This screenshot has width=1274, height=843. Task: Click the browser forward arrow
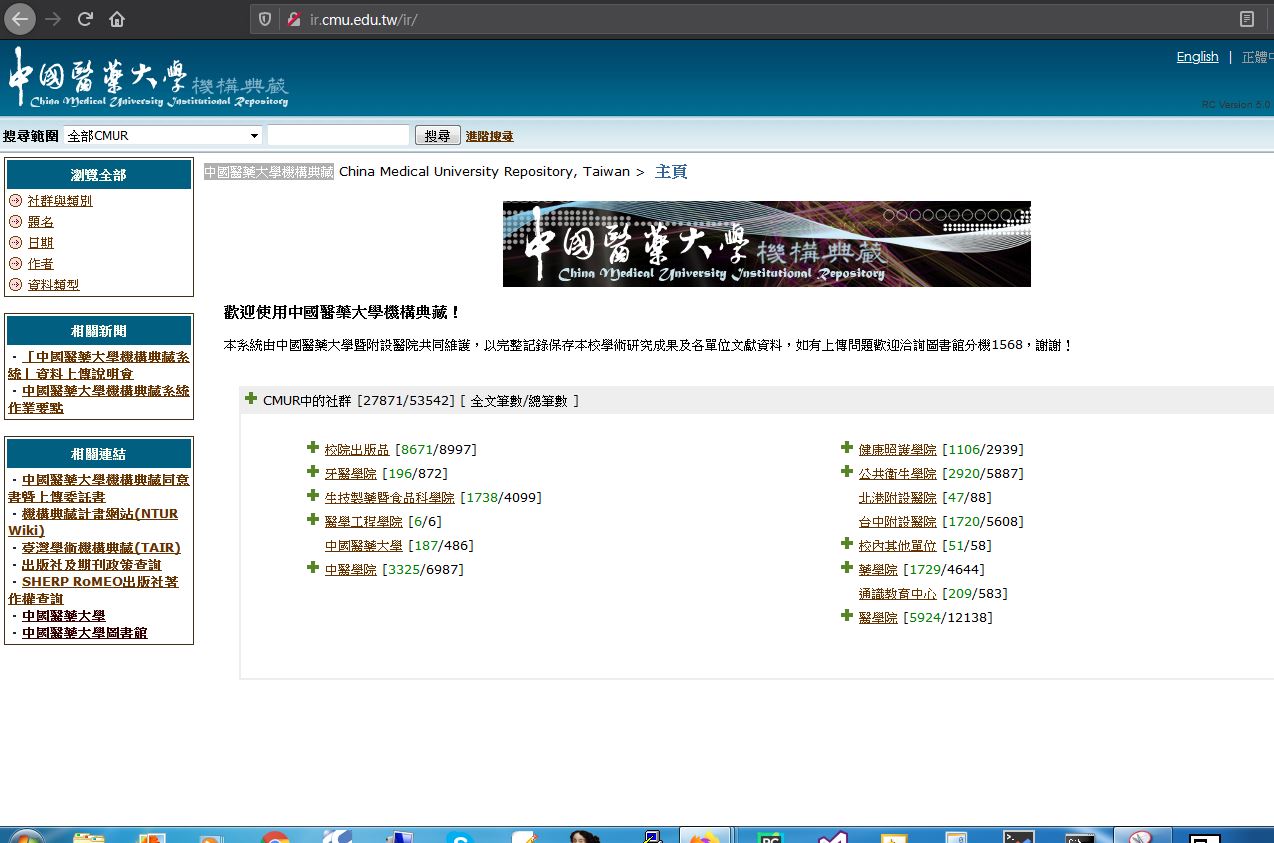53,19
